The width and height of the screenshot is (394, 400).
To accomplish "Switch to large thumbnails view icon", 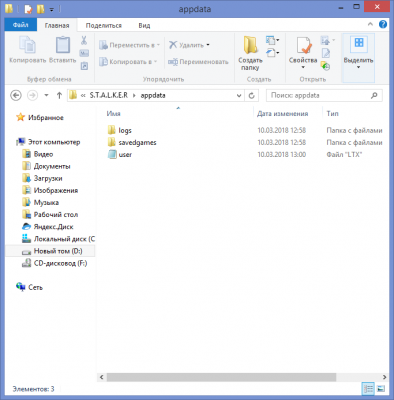I will 381,389.
